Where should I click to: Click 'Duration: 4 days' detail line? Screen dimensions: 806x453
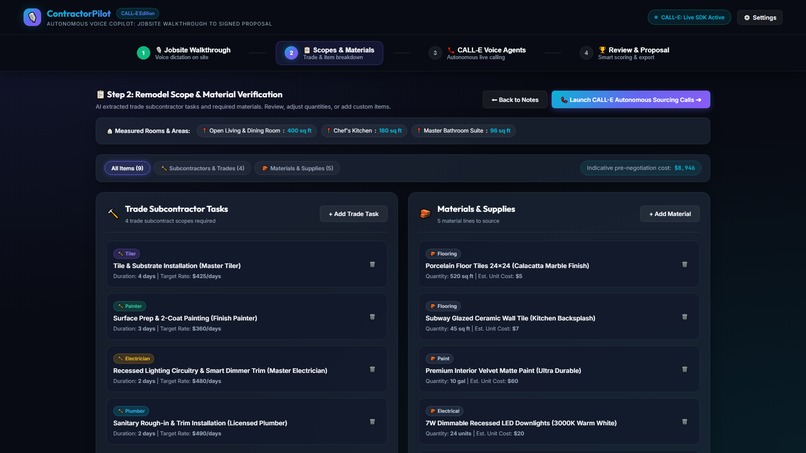tap(167, 277)
